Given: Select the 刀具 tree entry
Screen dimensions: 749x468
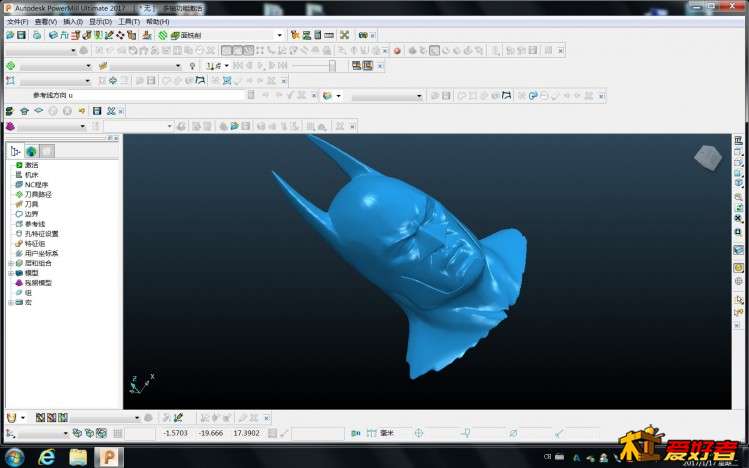Looking at the screenshot, I should point(32,204).
